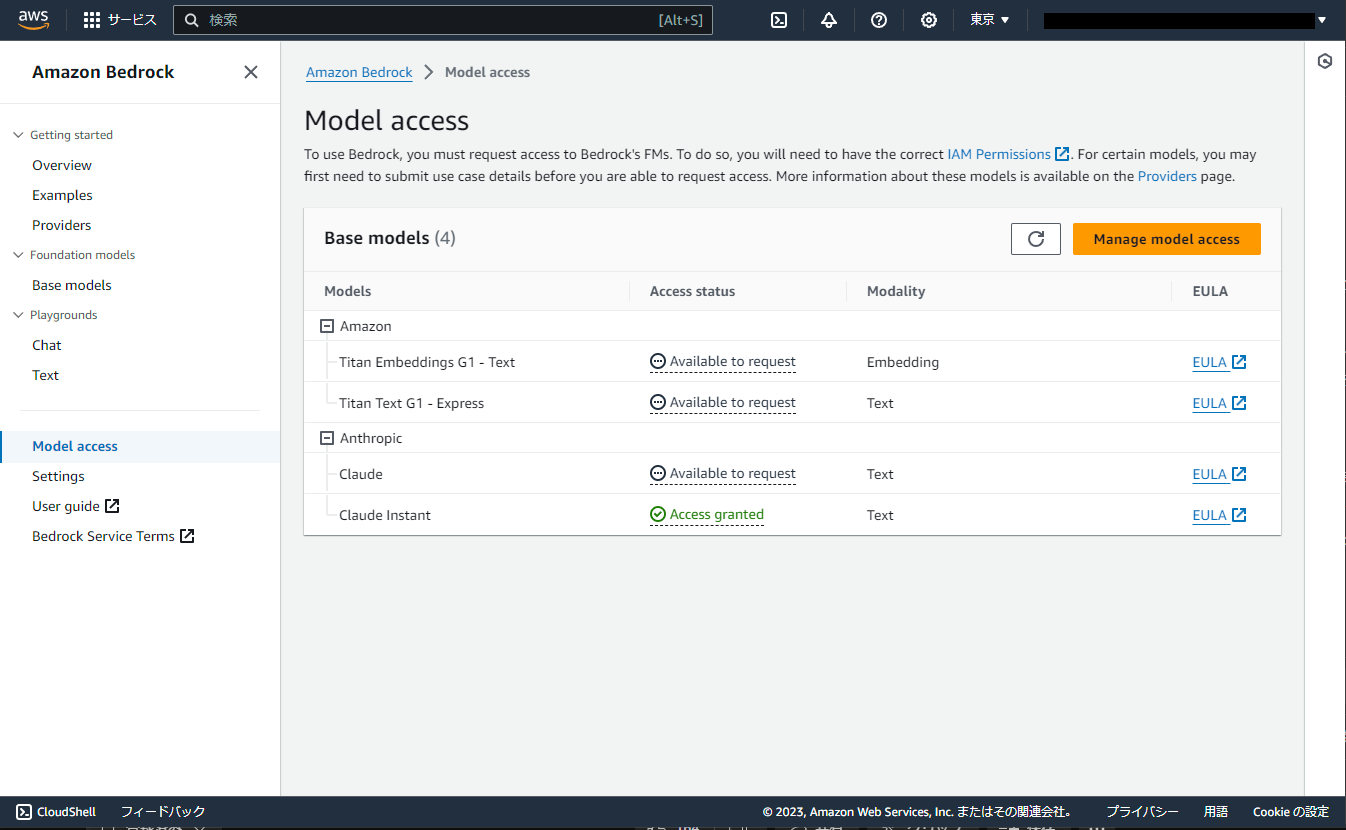The width and height of the screenshot is (1346, 830).
Task: Open the Text playground
Action: pyautogui.click(x=46, y=375)
